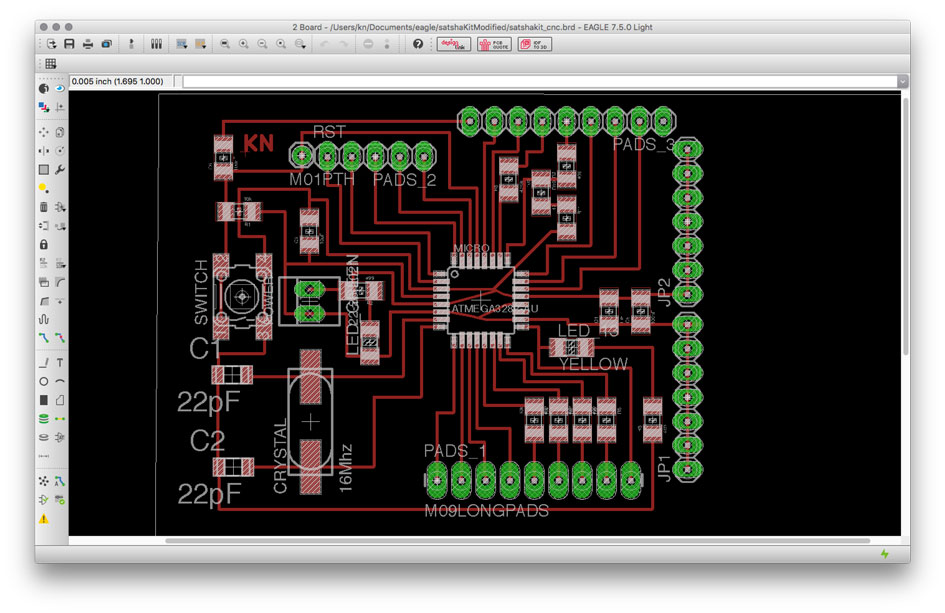Click the horizontal scrollbar below the board
Screen dimensions: 945x613
[518, 541]
